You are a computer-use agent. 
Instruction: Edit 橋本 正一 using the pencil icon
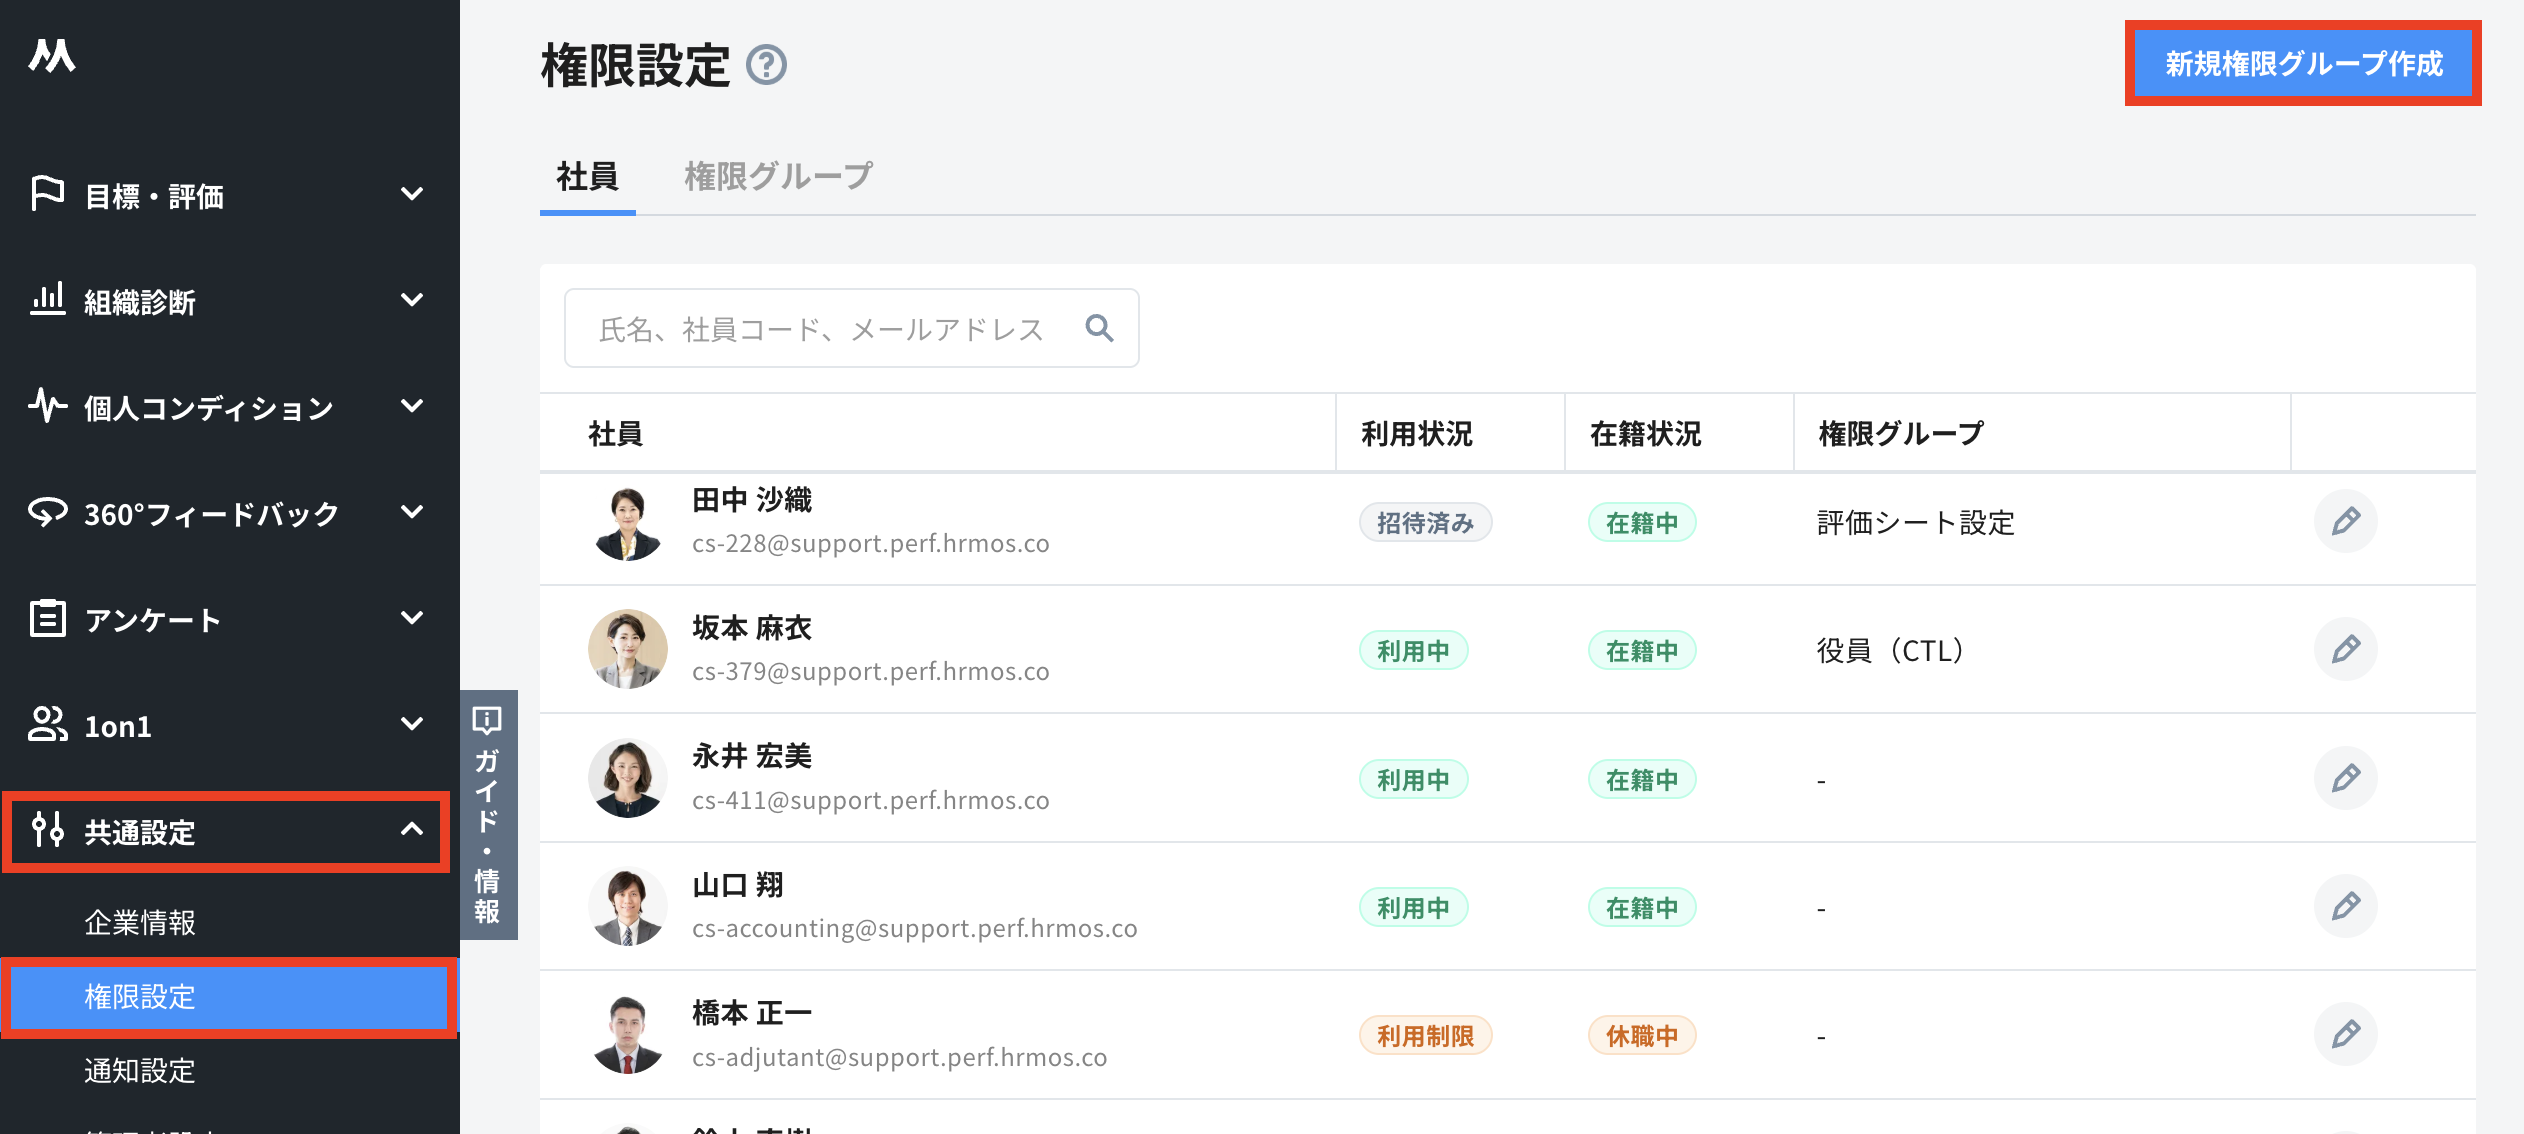(x=2345, y=1034)
